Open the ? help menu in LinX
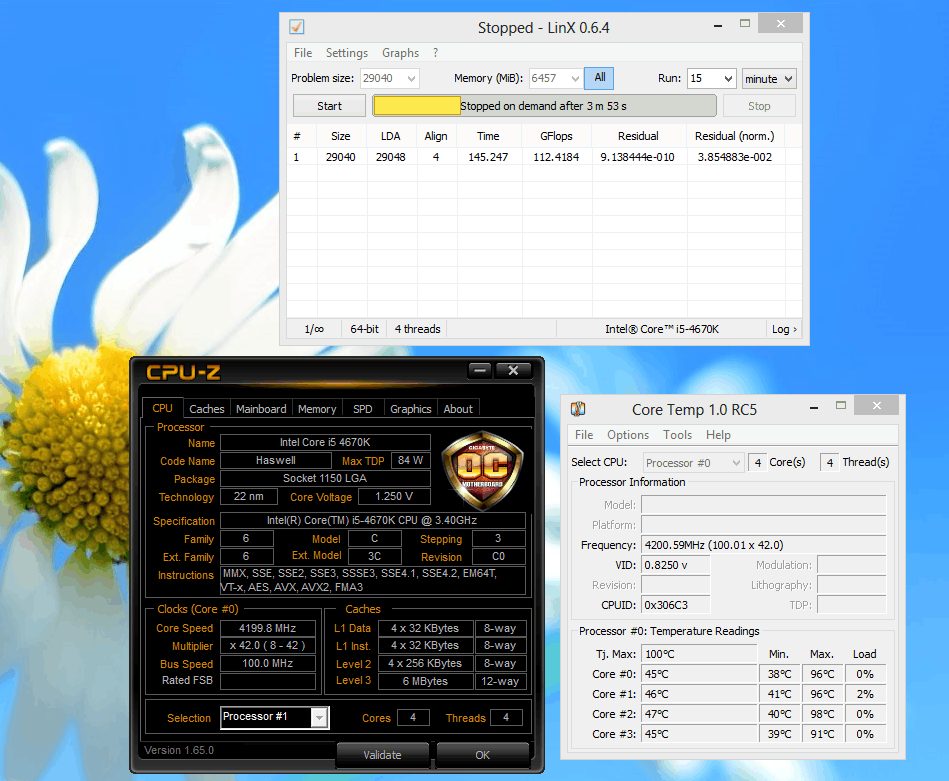This screenshot has height=781, width=949. click(435, 53)
